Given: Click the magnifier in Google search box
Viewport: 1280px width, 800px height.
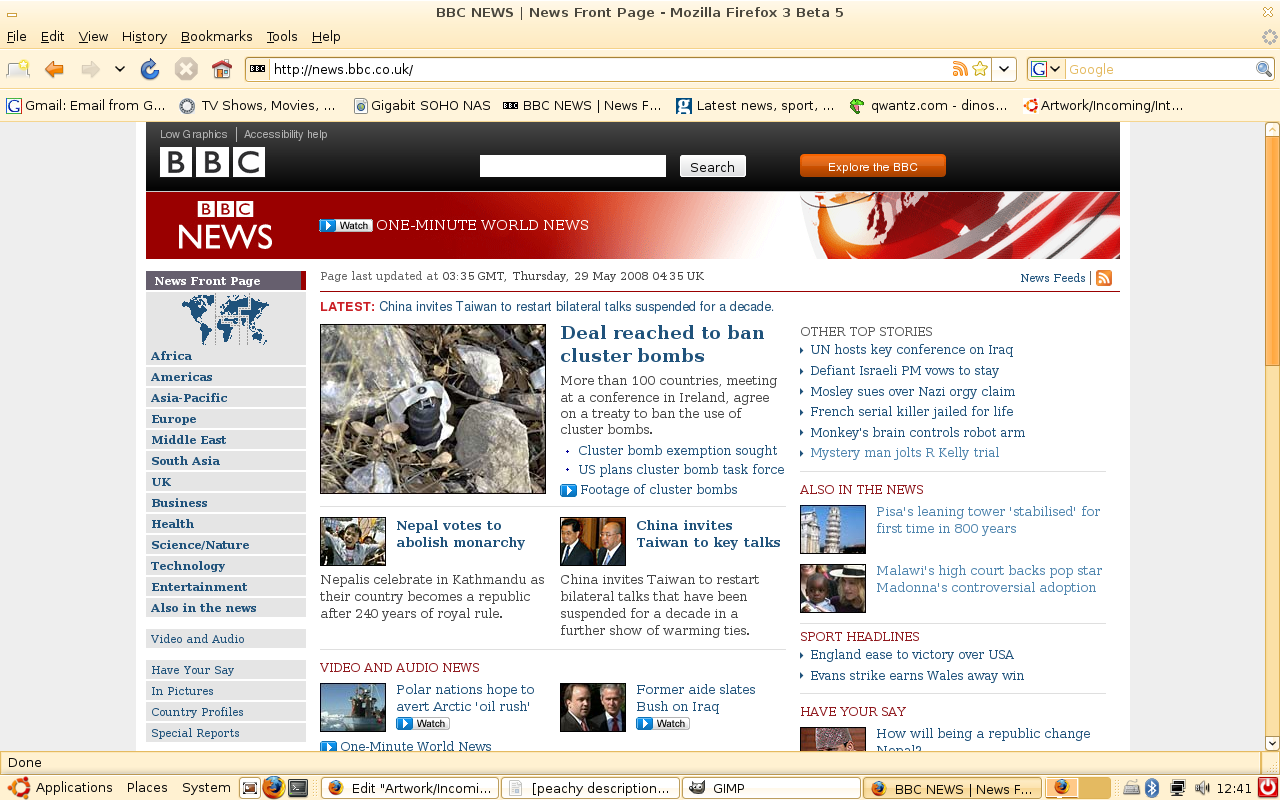Looking at the screenshot, I should [x=1264, y=69].
